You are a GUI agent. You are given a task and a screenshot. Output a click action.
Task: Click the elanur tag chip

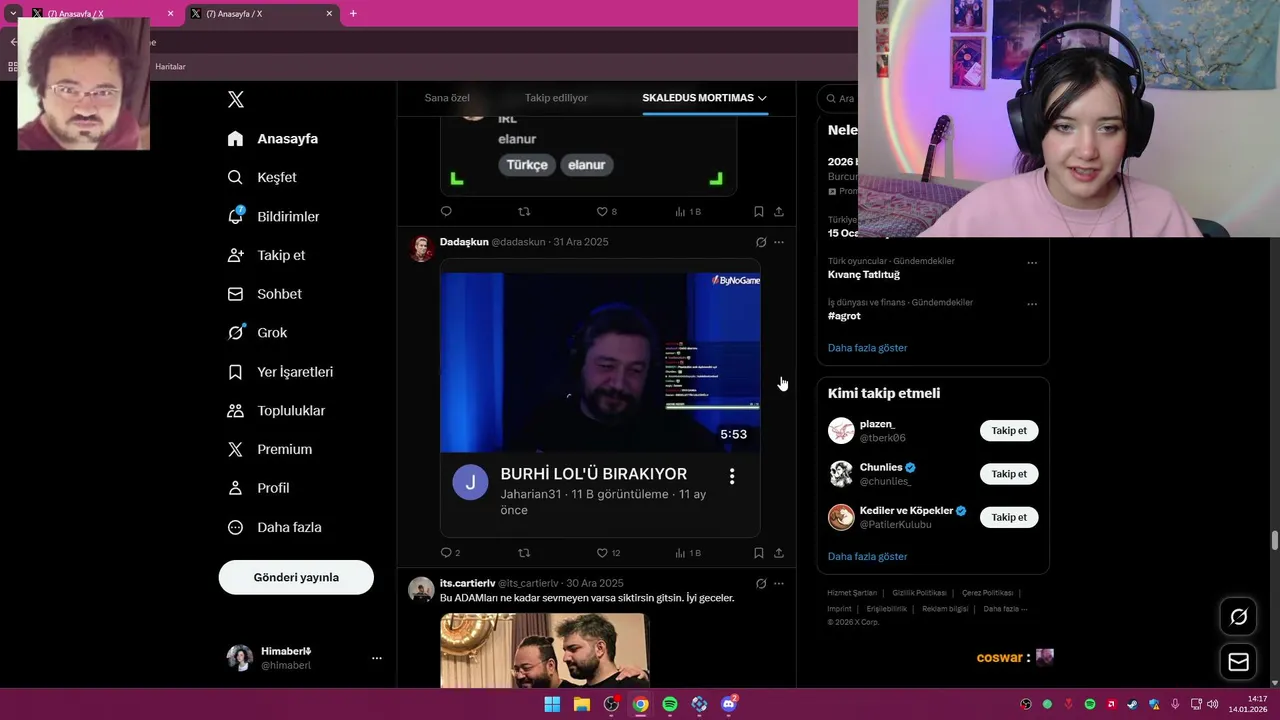coord(587,165)
